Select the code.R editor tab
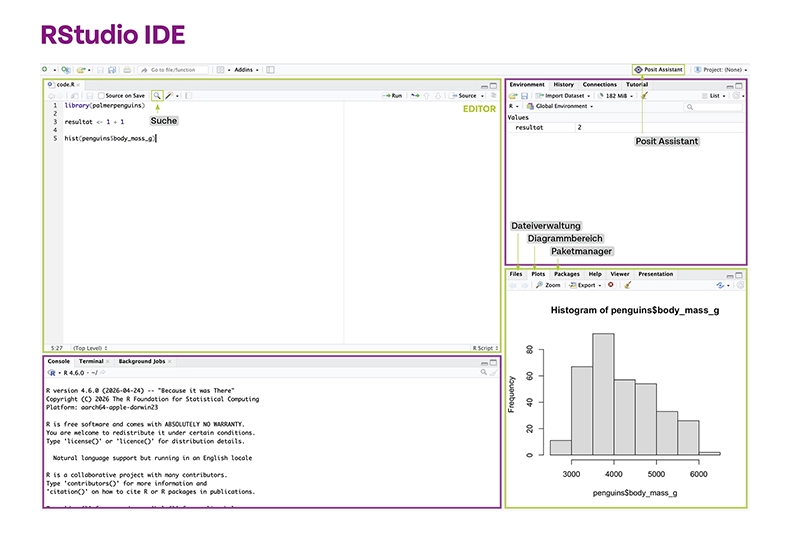 click(65, 85)
